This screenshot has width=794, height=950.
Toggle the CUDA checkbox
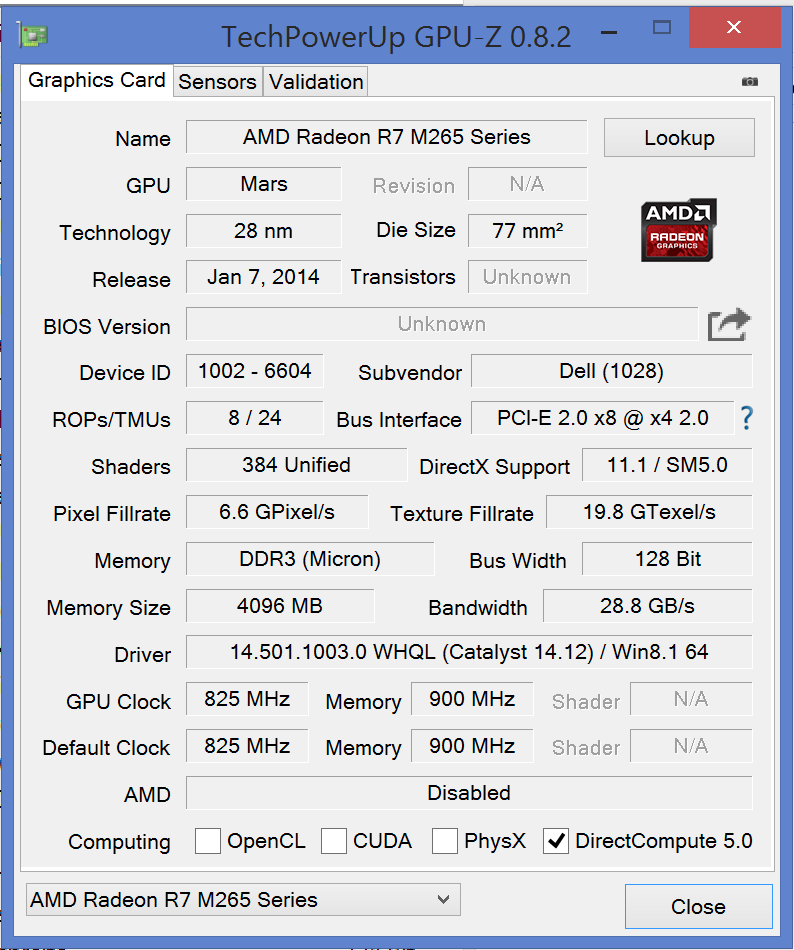click(x=334, y=841)
